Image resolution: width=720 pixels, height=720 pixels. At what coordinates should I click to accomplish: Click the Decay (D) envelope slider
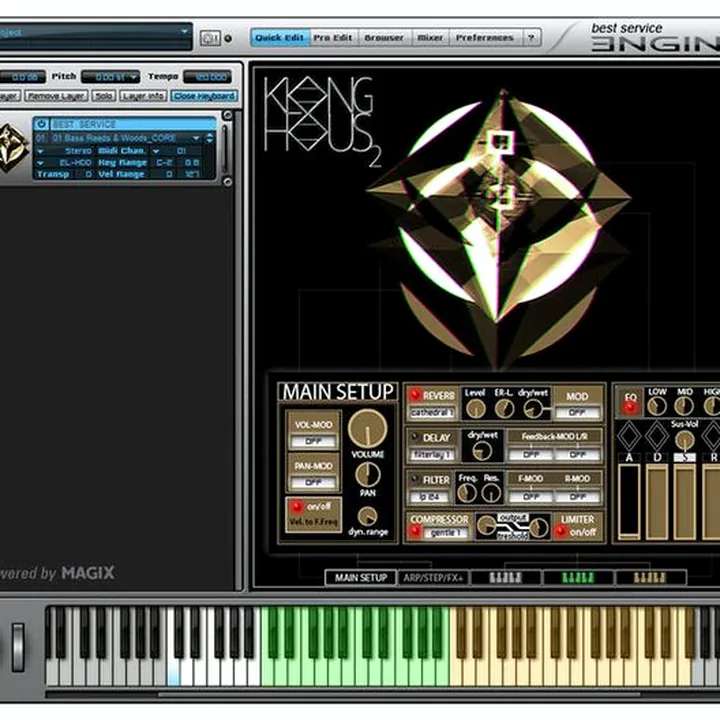coord(657,501)
